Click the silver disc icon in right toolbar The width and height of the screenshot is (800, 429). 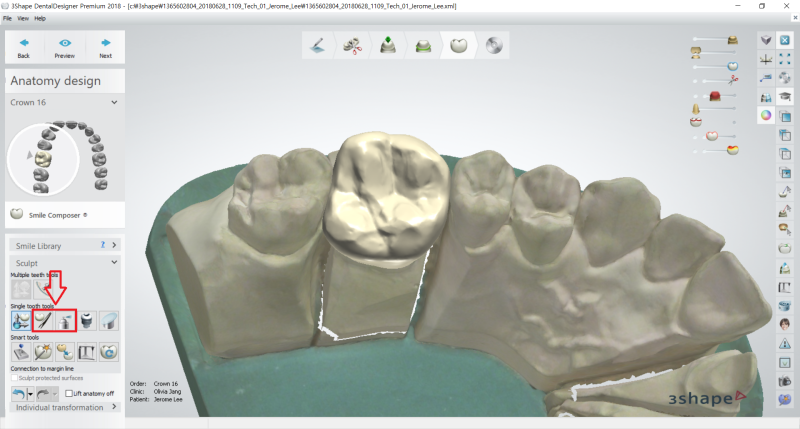pos(785,78)
